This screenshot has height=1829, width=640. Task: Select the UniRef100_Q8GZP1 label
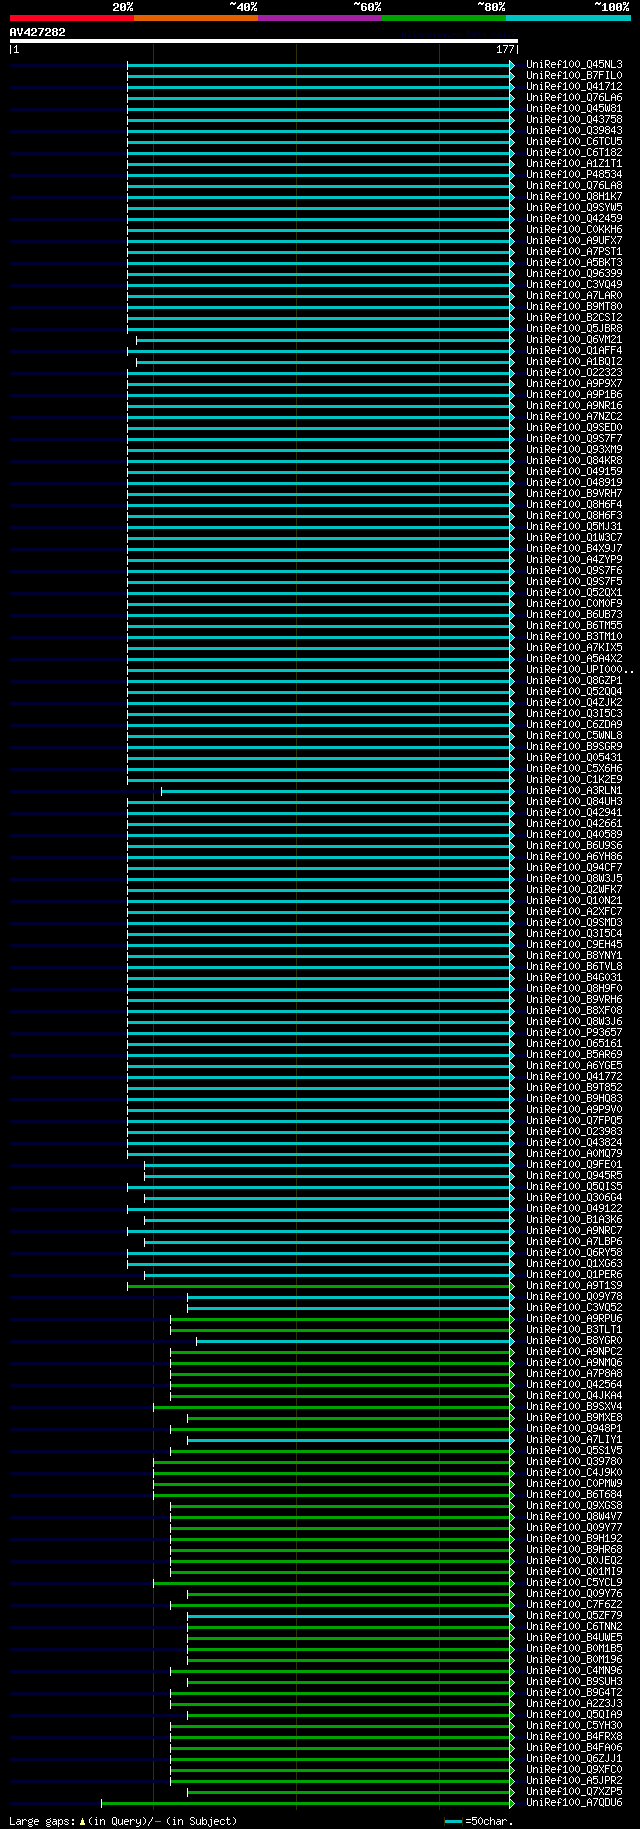[x=574, y=681]
